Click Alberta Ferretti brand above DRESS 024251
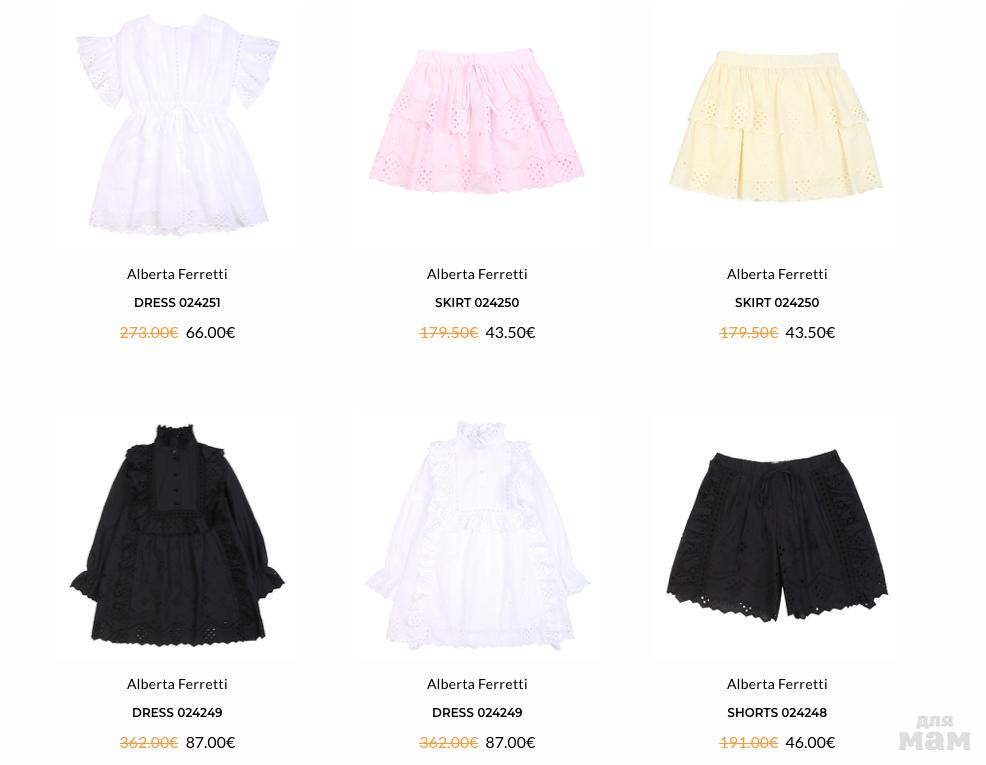This screenshot has height=765, width=986. tap(177, 274)
